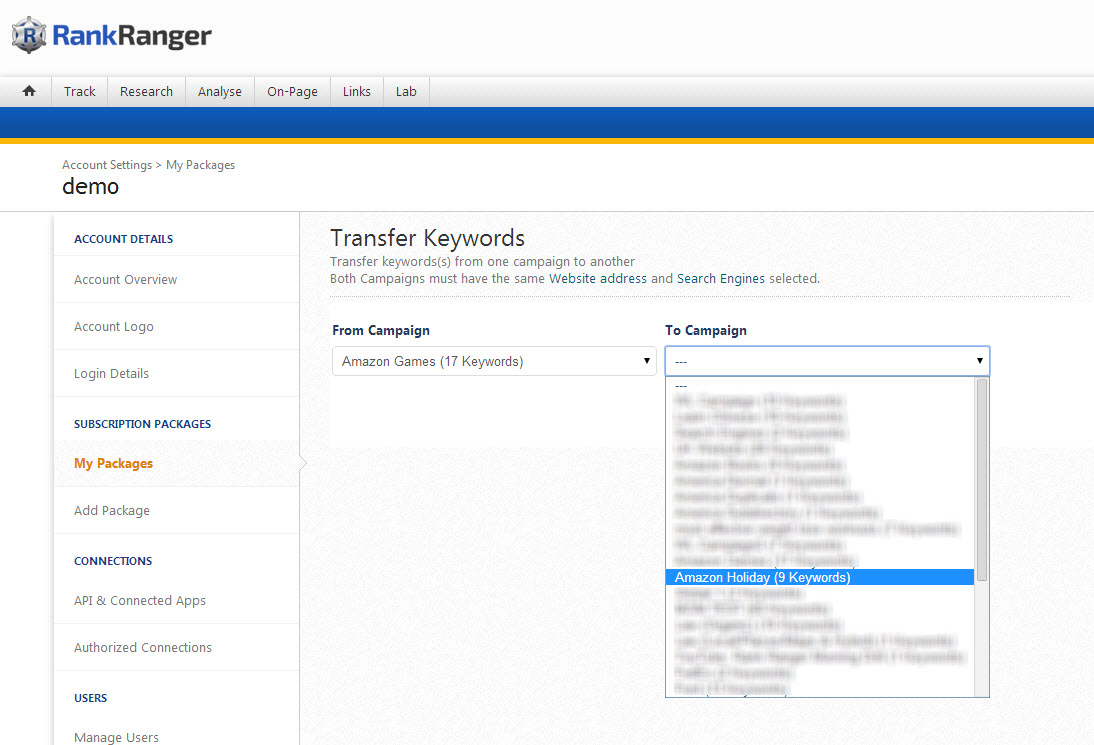Screen dimensions: 1094x745
Task: Click the ACCOUNT DETAILS section header
Action: 123,239
